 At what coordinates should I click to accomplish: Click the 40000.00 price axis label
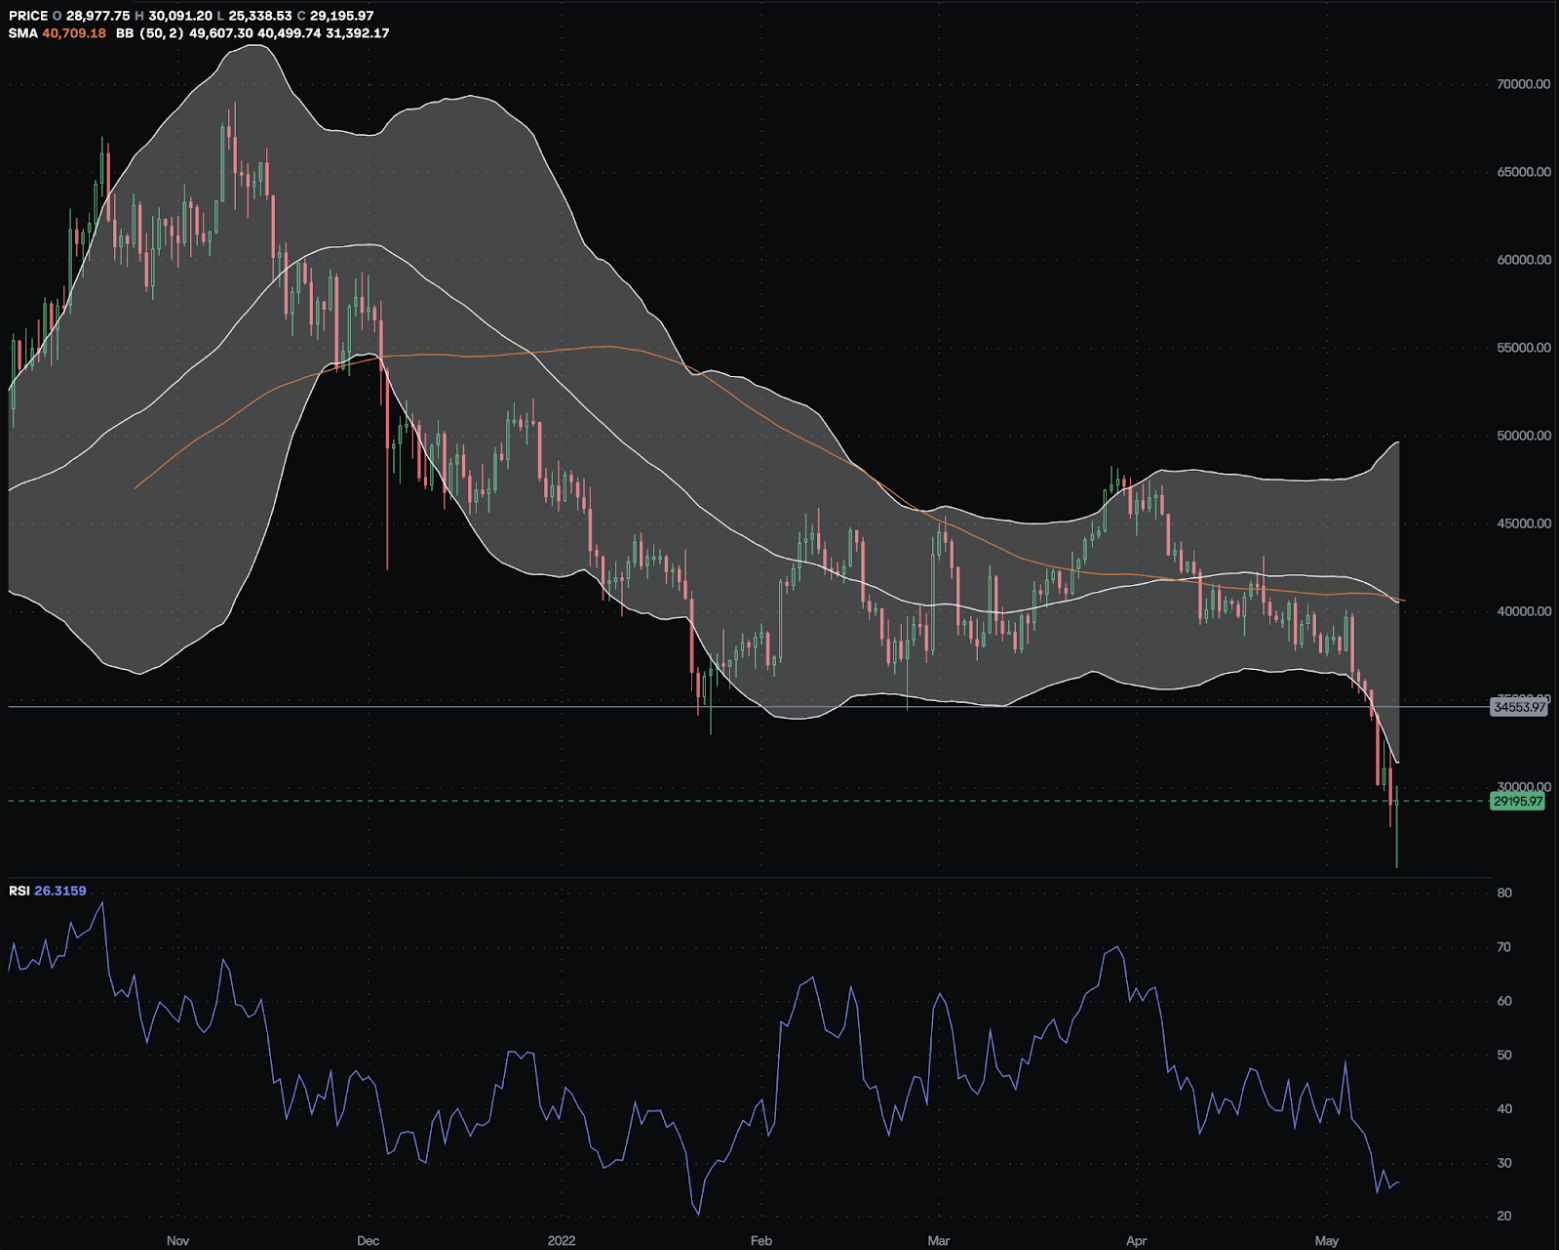click(1523, 612)
